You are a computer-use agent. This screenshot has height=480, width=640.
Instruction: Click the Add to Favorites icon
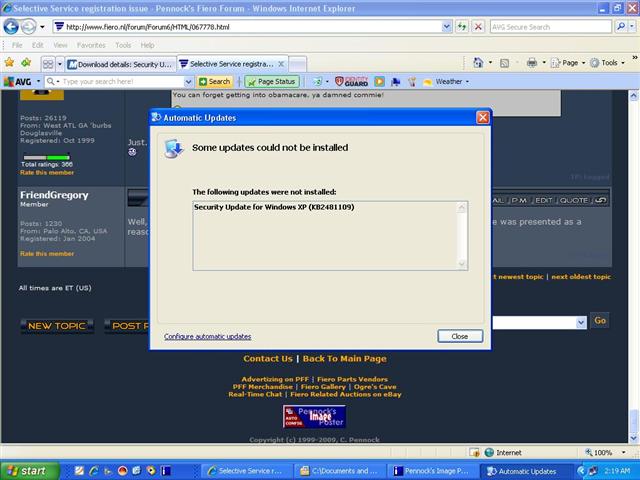pyautogui.click(x=26, y=62)
